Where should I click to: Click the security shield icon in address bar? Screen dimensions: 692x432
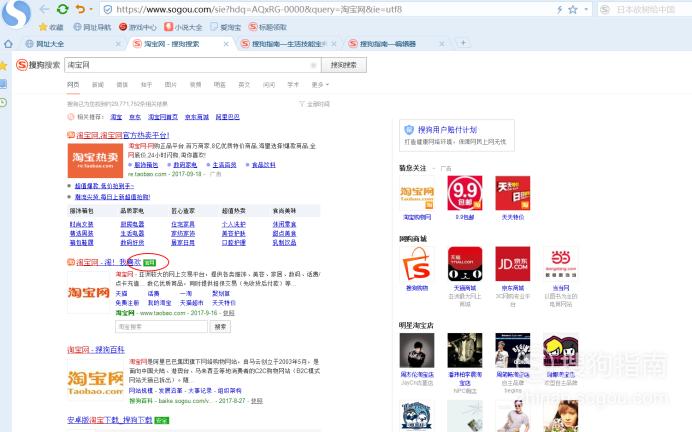(107, 9)
